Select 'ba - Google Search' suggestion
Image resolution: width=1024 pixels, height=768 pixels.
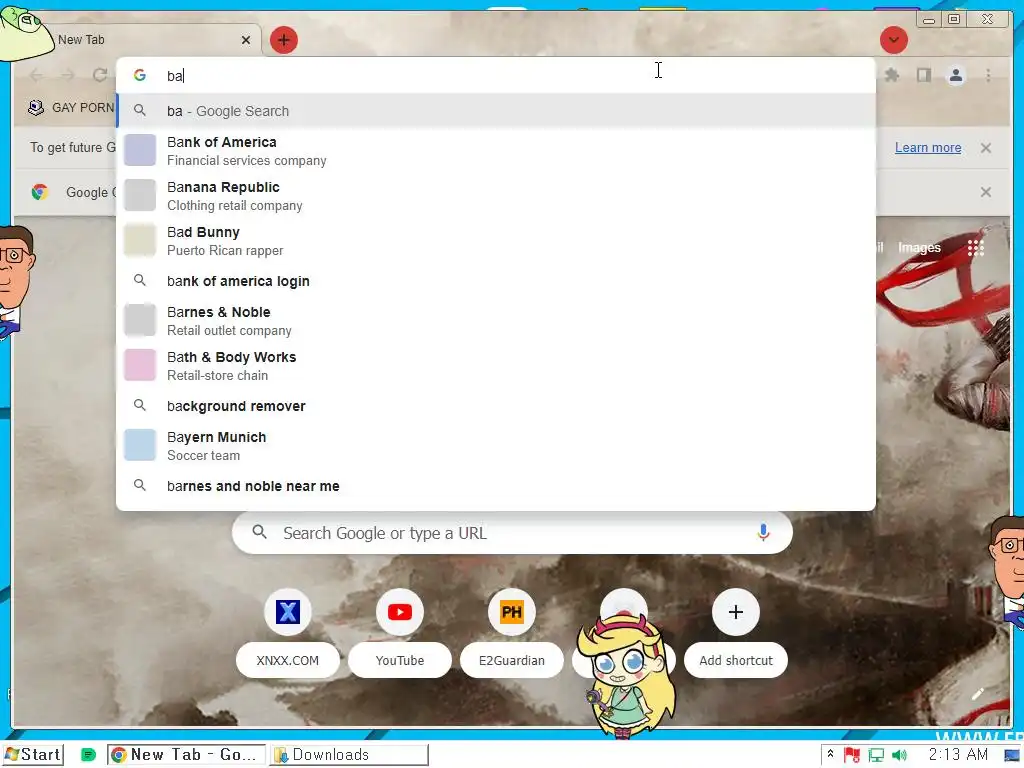coord(496,111)
